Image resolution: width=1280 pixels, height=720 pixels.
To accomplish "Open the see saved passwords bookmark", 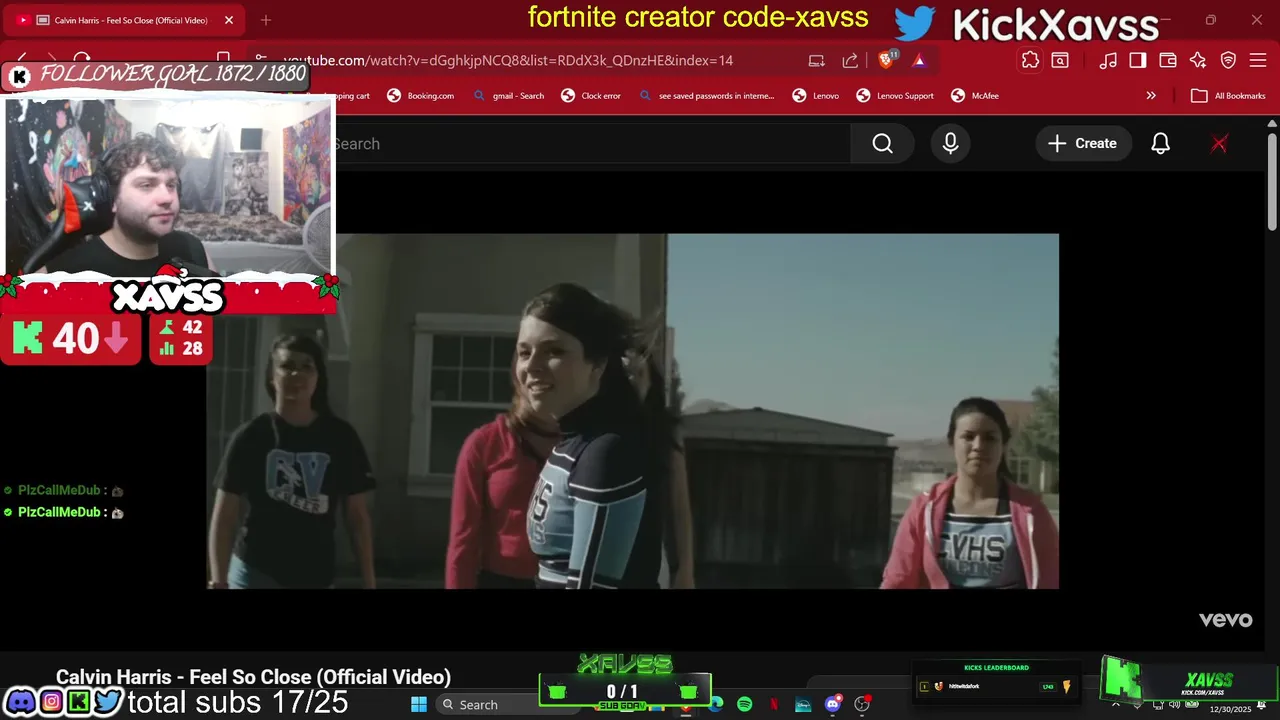I will [706, 96].
